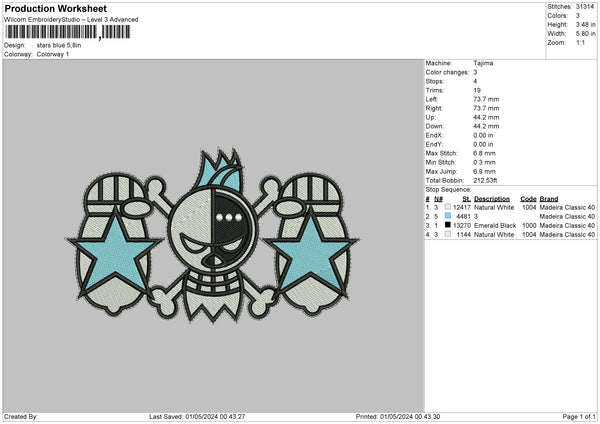Select 'Madeira Classic 40' in stop row 2

tap(567, 217)
